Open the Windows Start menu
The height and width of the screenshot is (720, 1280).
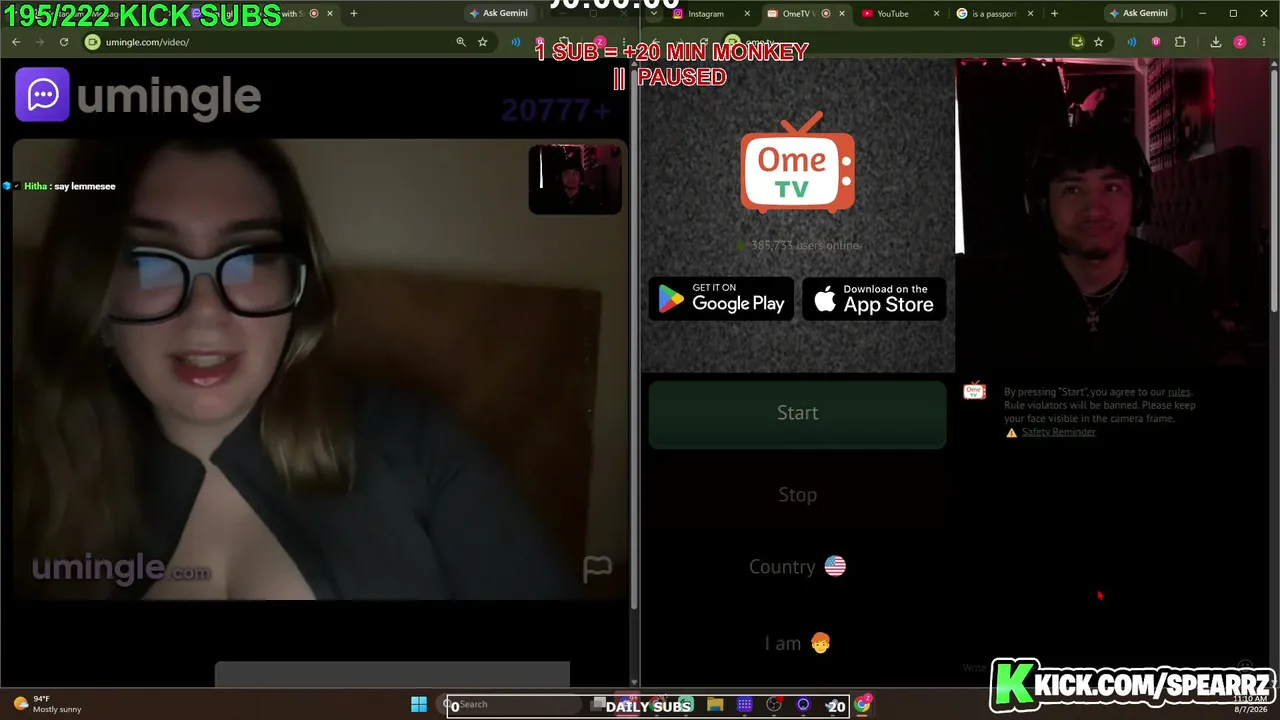click(x=419, y=705)
